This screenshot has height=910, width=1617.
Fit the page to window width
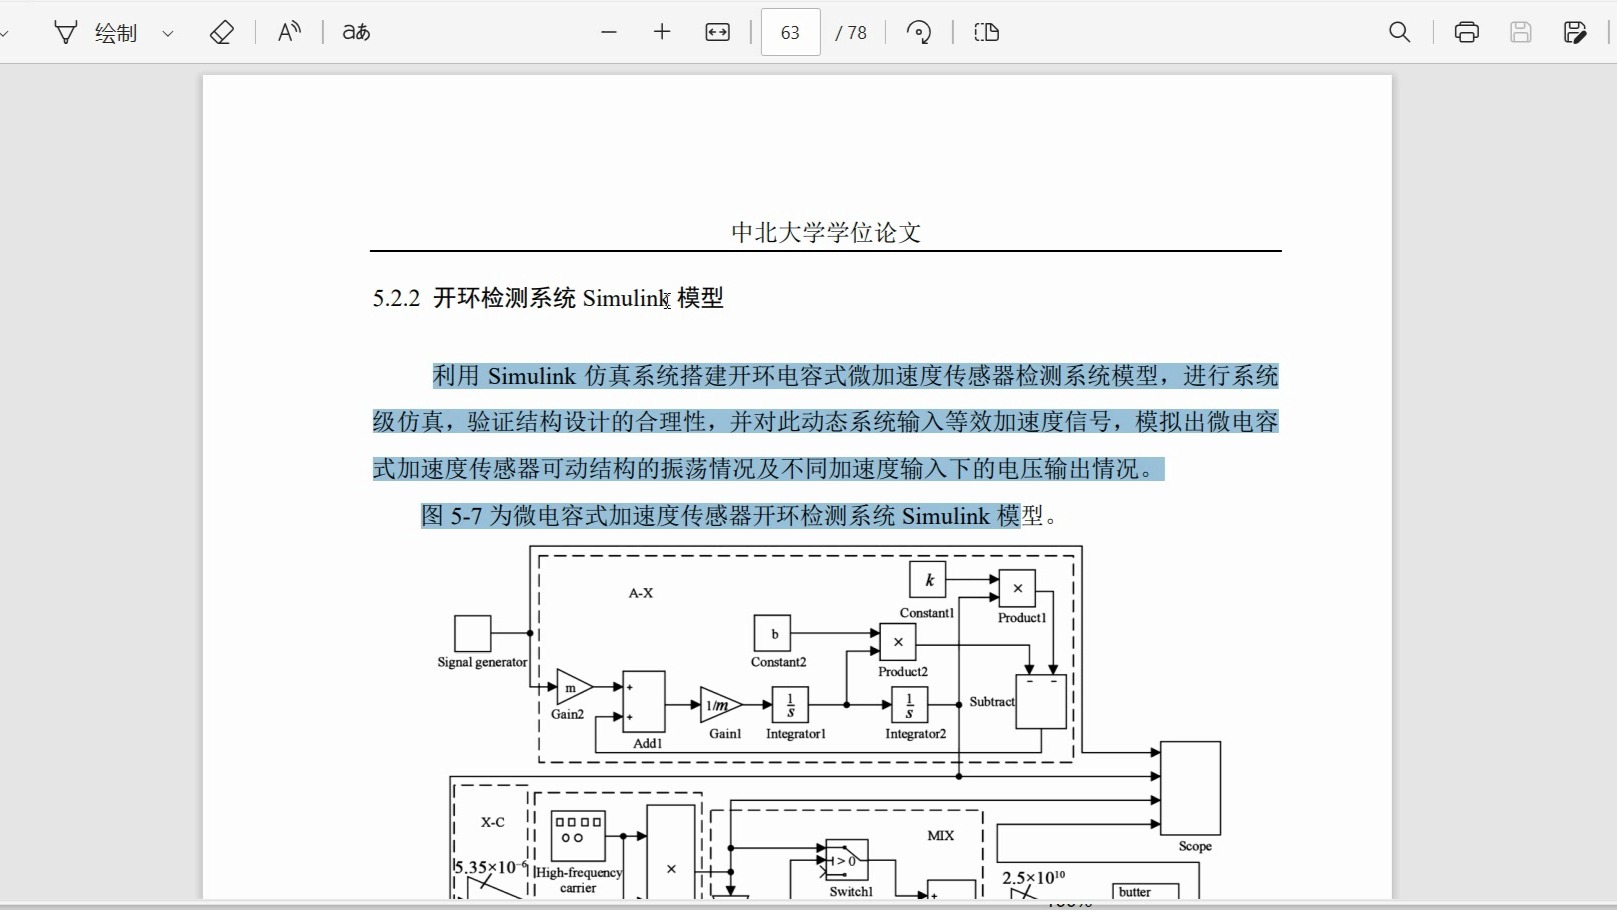pos(717,32)
